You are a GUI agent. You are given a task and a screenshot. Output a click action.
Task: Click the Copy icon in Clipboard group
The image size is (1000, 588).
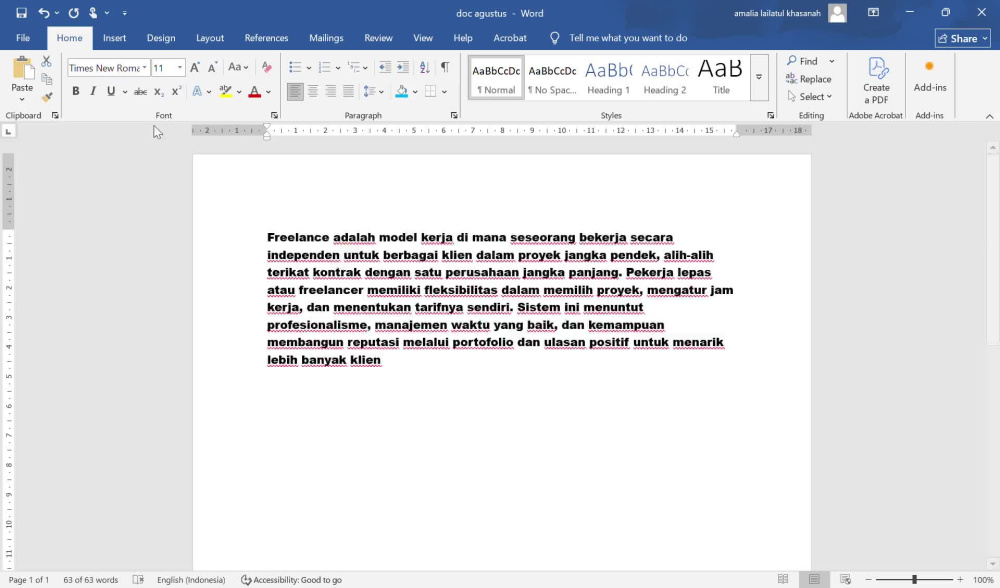47,79
